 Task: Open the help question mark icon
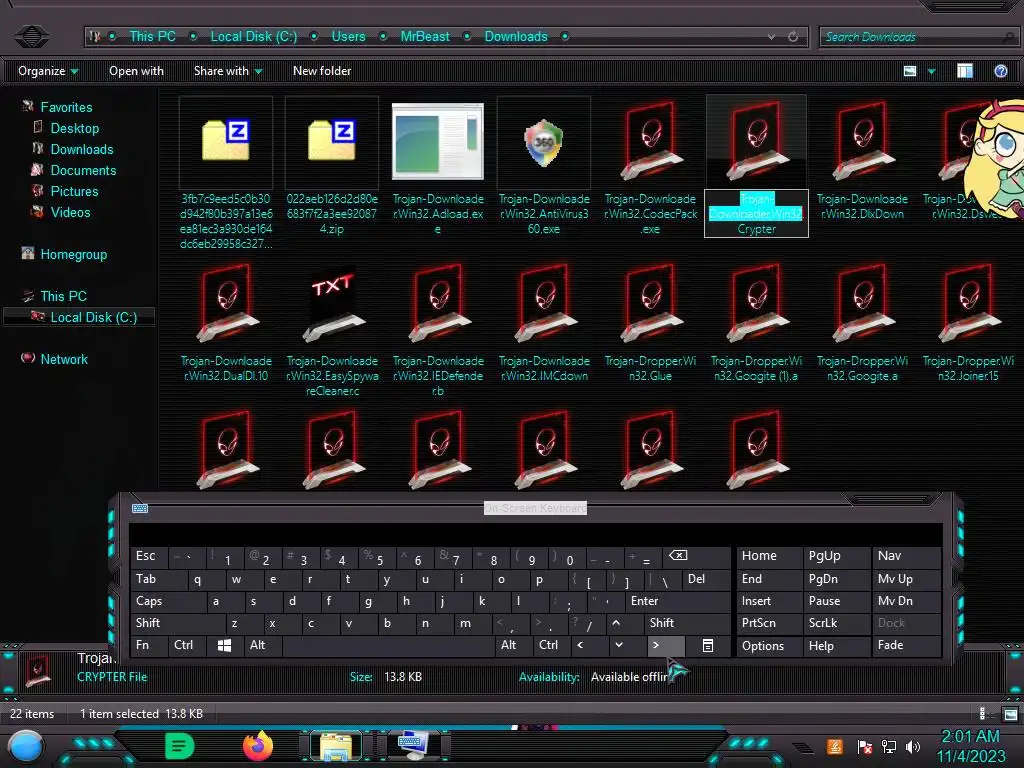tap(1000, 71)
